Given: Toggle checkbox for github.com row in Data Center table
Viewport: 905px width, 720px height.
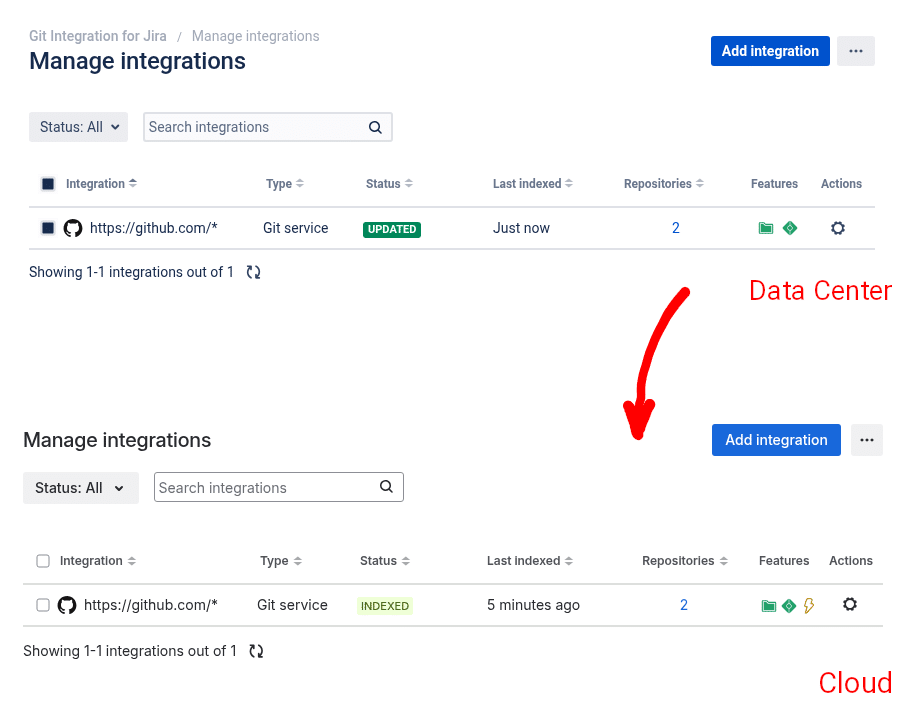Looking at the screenshot, I should [48, 228].
